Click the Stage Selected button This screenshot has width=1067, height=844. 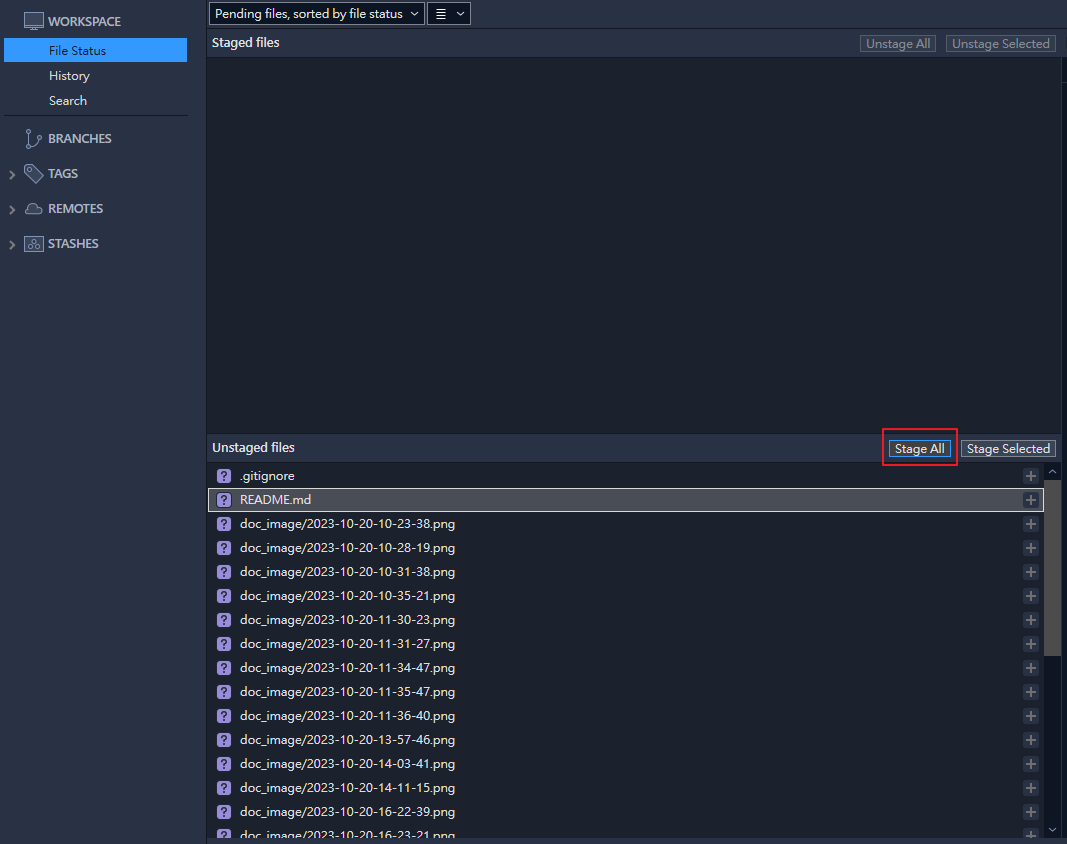pos(1008,449)
